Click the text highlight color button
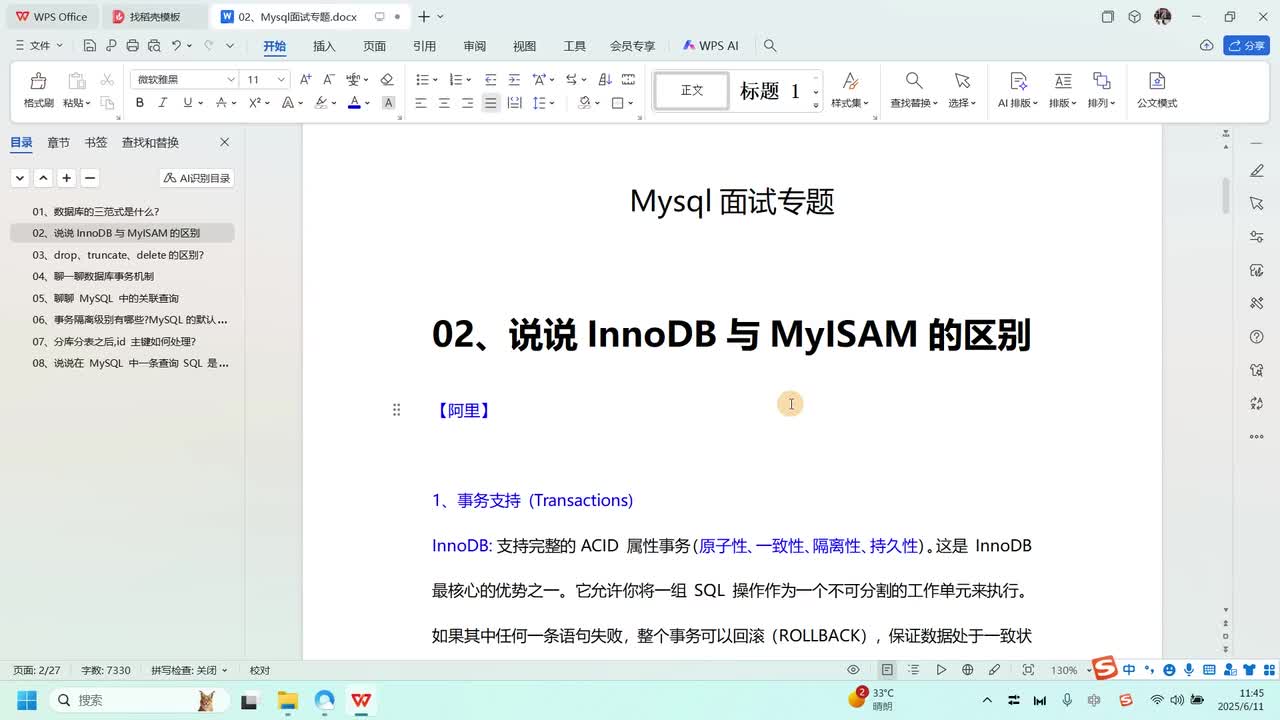This screenshot has height=720, width=1280. [321, 103]
